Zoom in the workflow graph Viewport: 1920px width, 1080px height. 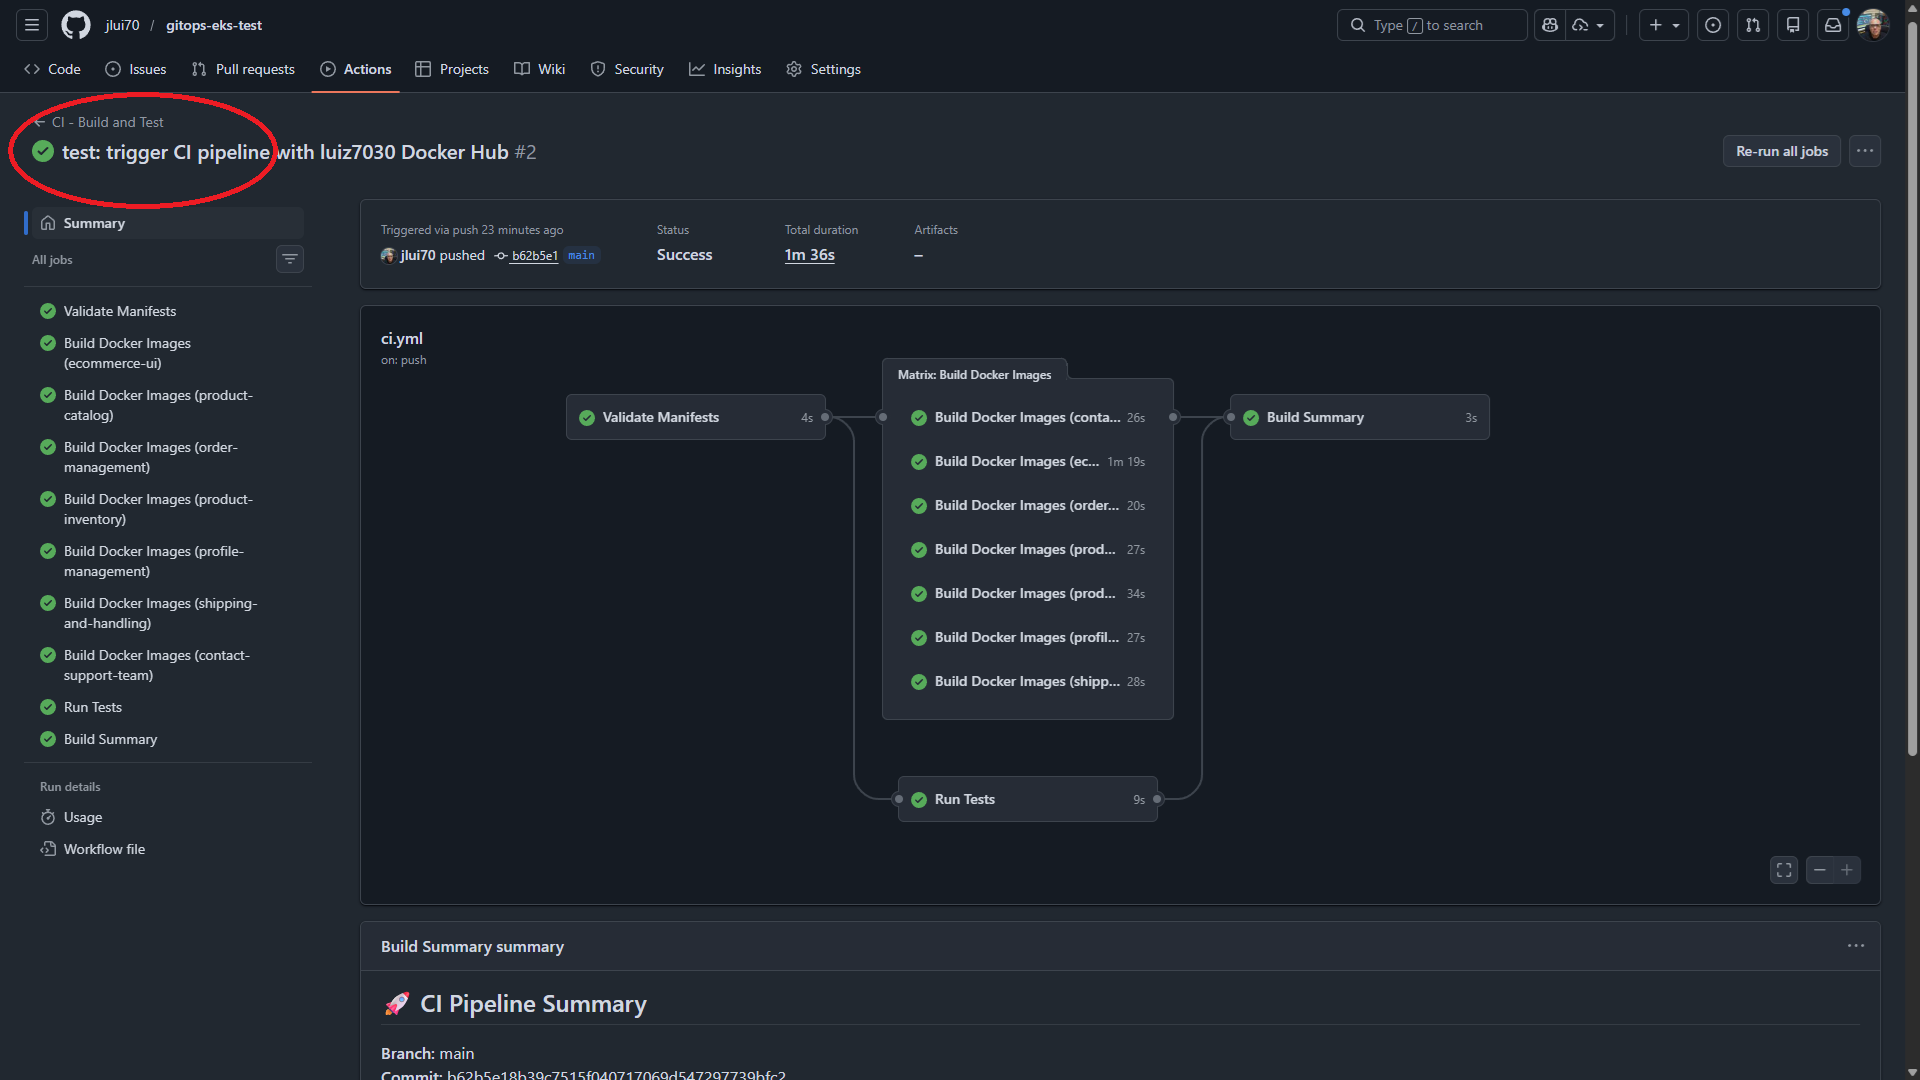pos(1847,870)
